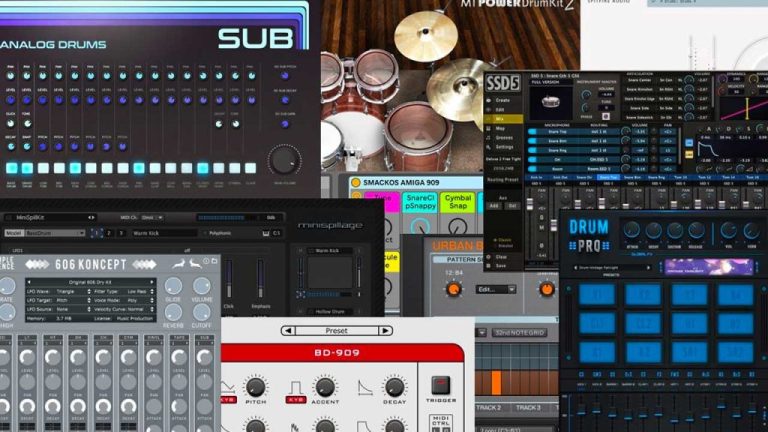Click the SnareCl pSnappy pad in Amiga 909
This screenshot has height=432, width=768.
click(x=420, y=202)
